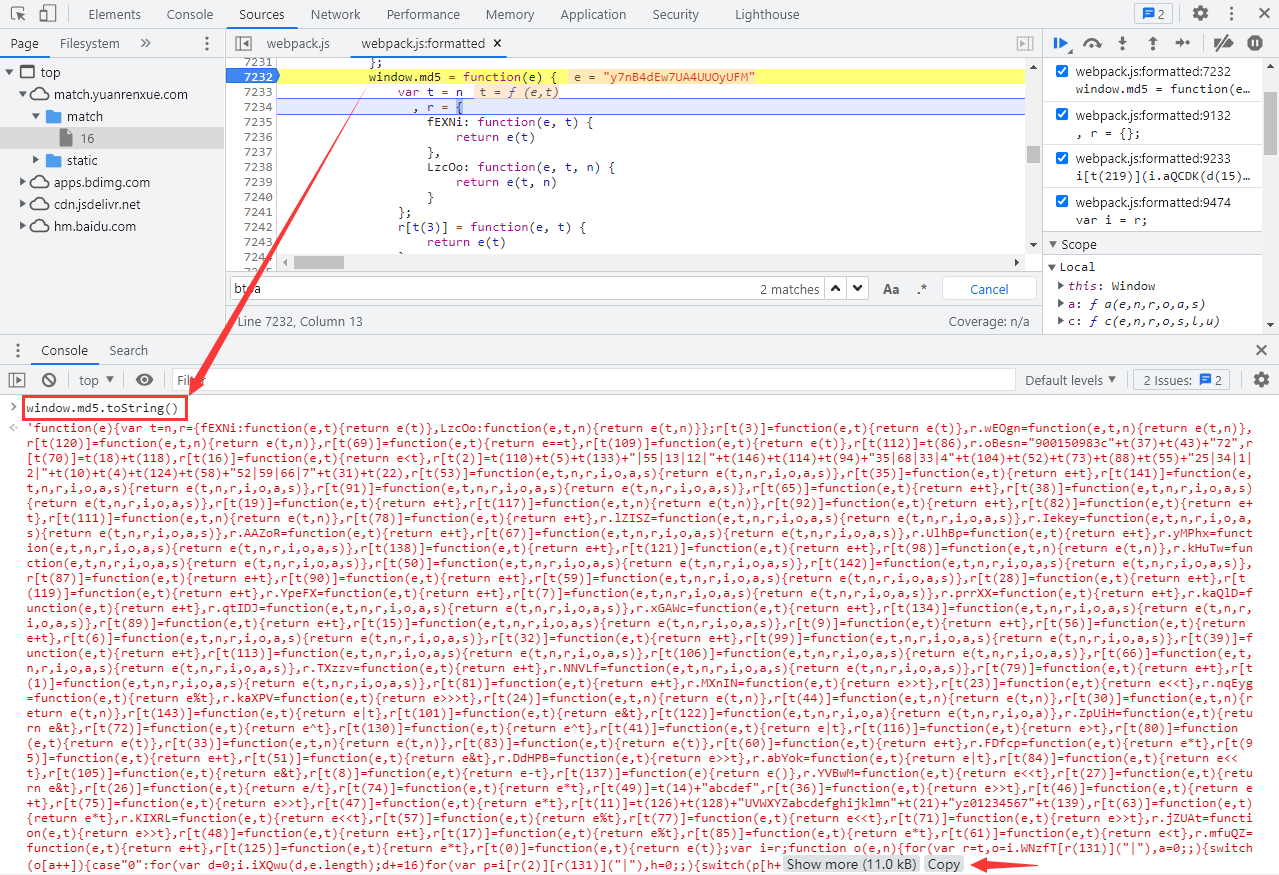Screen dimensions: 1279x875
Task: Open DevTools settings gear icon
Action: coord(1200,14)
